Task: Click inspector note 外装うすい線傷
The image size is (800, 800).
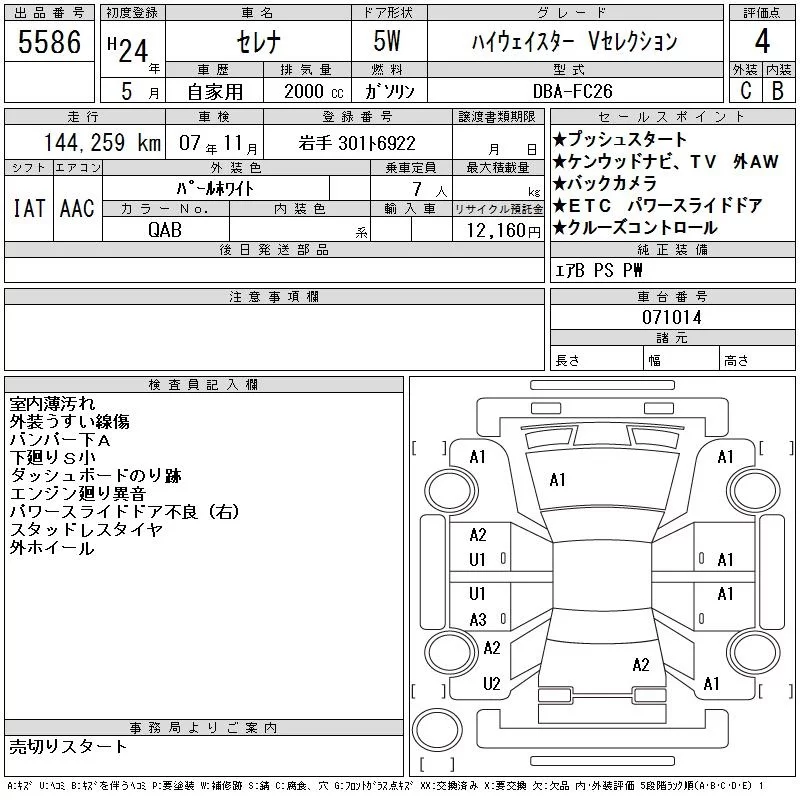Action: point(70,421)
